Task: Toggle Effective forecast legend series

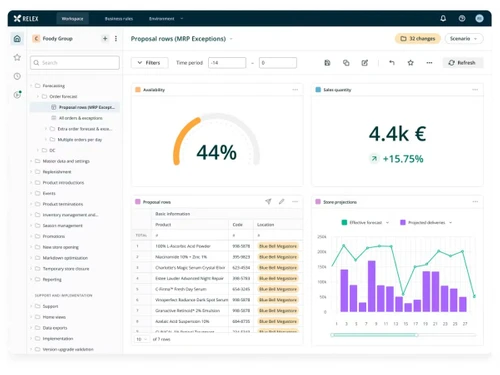Action: pyautogui.click(x=365, y=222)
